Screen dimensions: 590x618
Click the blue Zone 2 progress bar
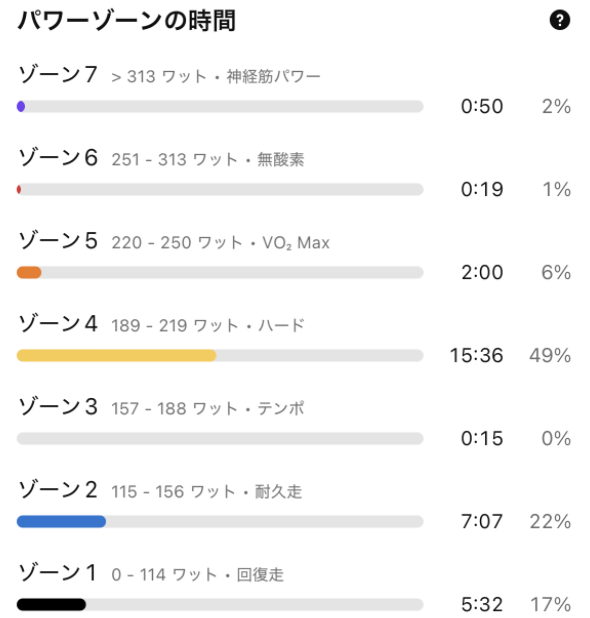tap(220, 521)
